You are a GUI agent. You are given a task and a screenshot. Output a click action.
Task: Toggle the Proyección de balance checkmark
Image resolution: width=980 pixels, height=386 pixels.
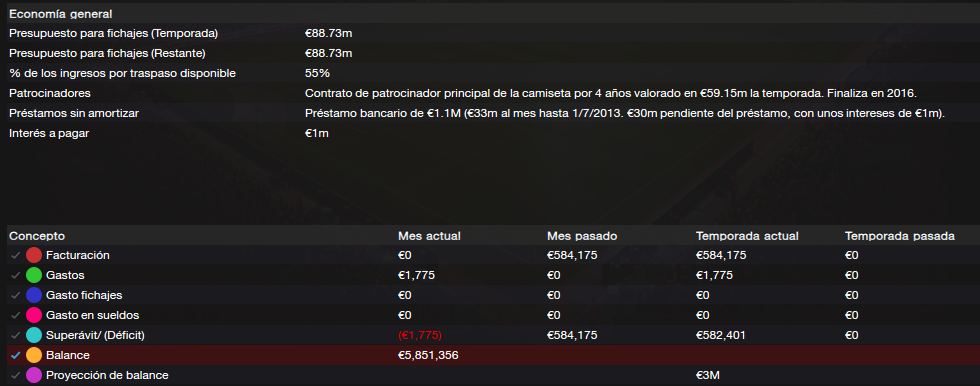(x=15, y=375)
